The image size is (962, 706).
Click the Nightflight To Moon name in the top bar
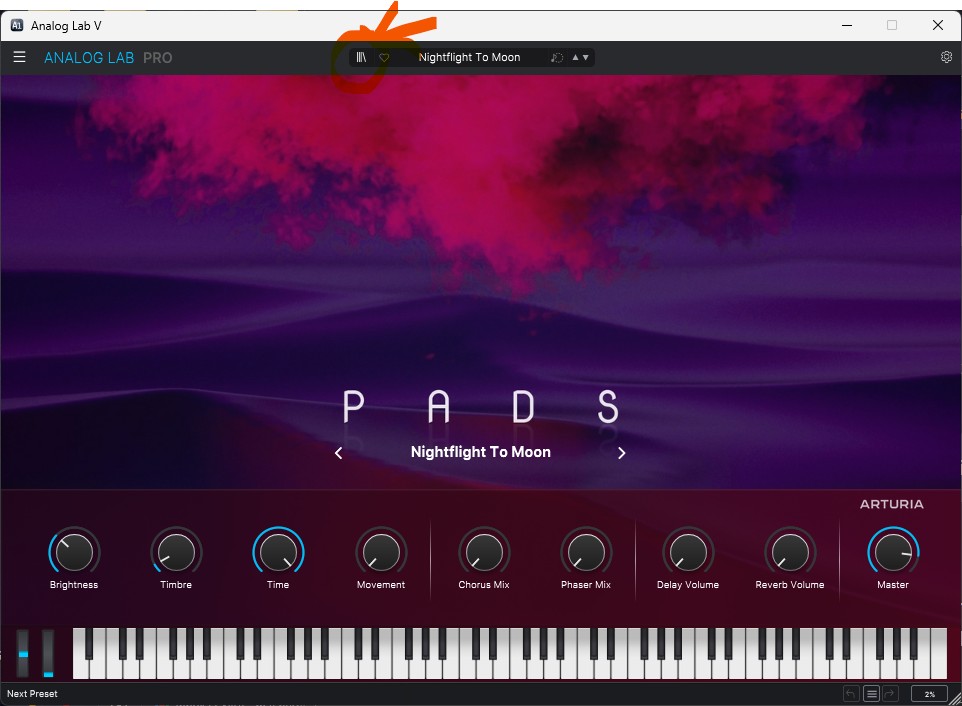click(x=469, y=57)
